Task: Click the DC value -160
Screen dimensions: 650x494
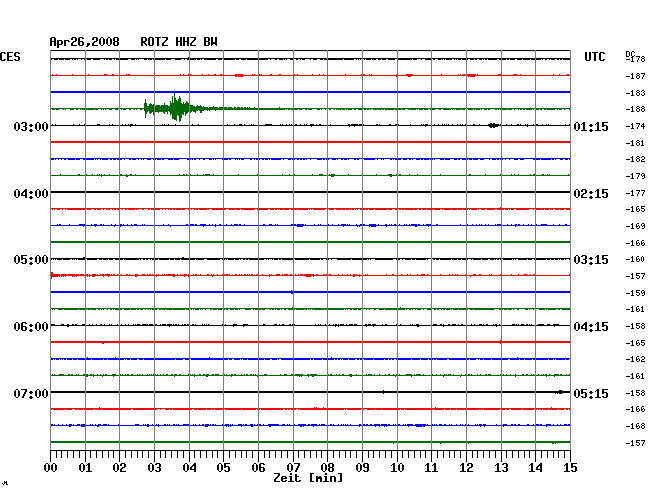Action: (635, 259)
